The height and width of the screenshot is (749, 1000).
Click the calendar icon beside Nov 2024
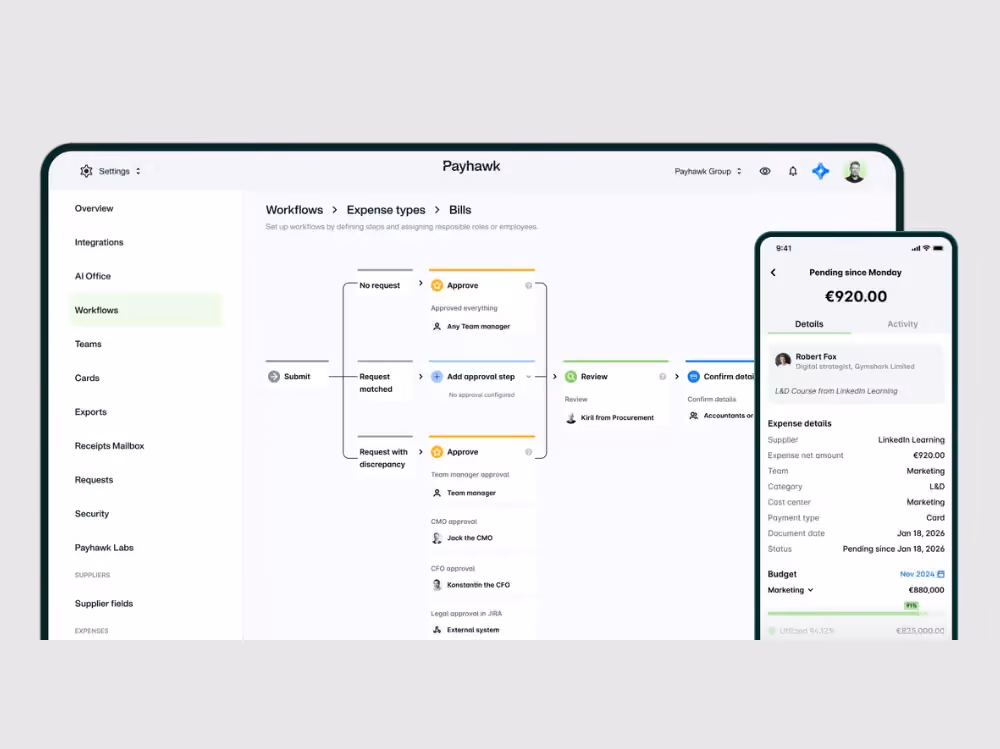(x=941, y=574)
